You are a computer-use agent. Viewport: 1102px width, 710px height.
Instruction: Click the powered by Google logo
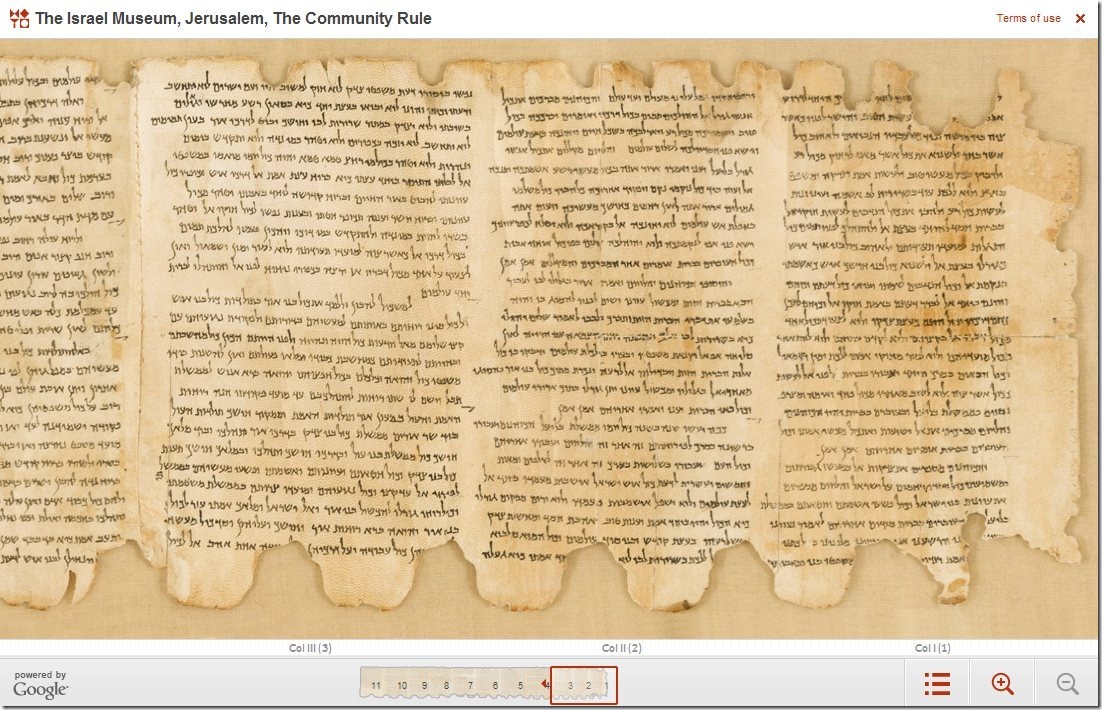click(x=41, y=685)
